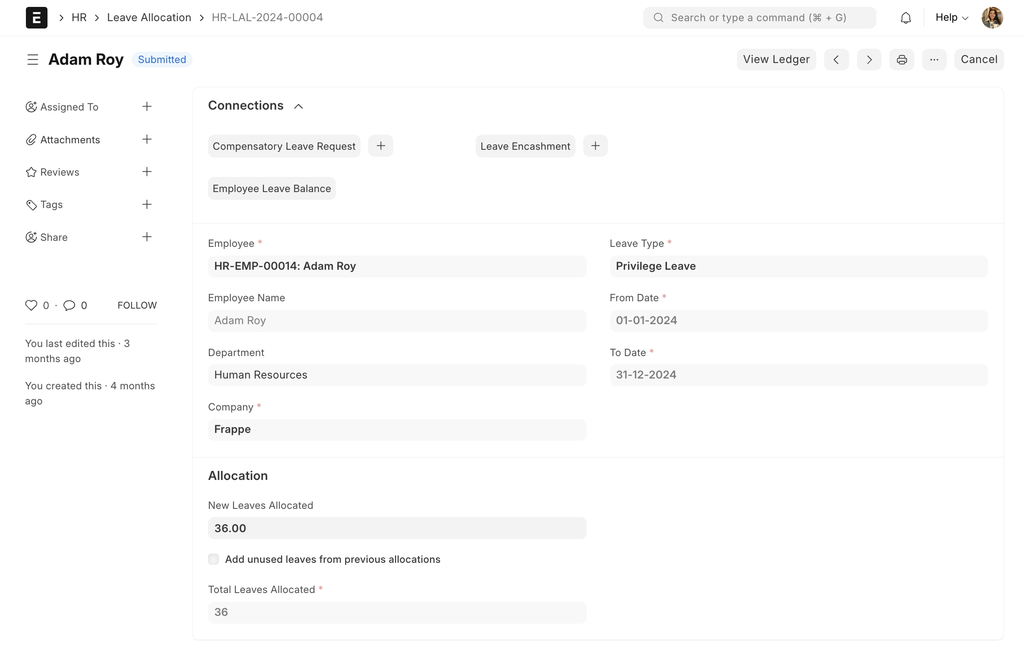Click the search command bar
Image resolution: width=1024 pixels, height=650 pixels.
pyautogui.click(x=760, y=18)
